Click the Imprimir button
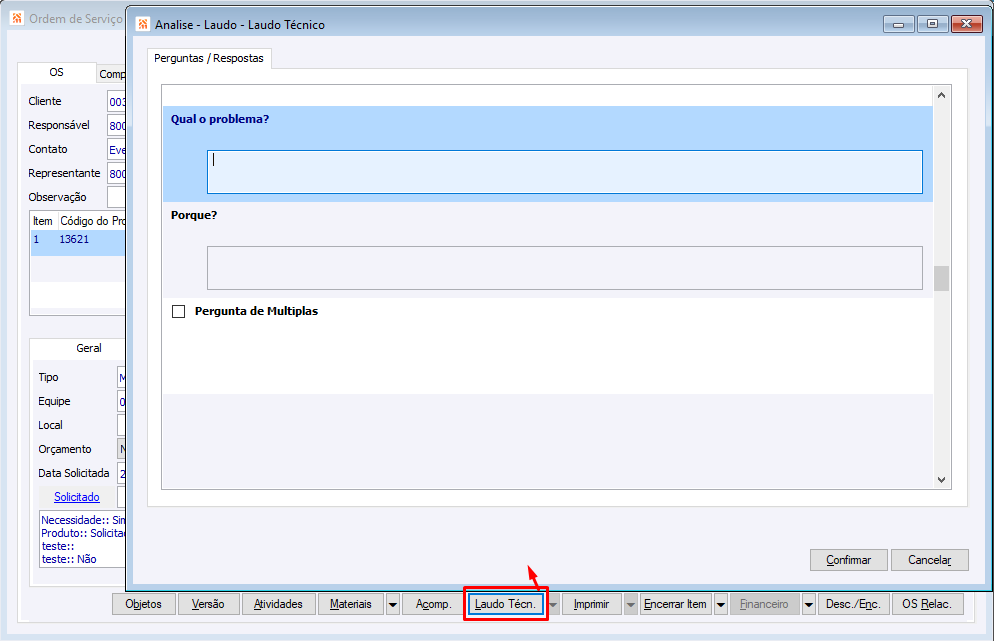 pos(591,604)
